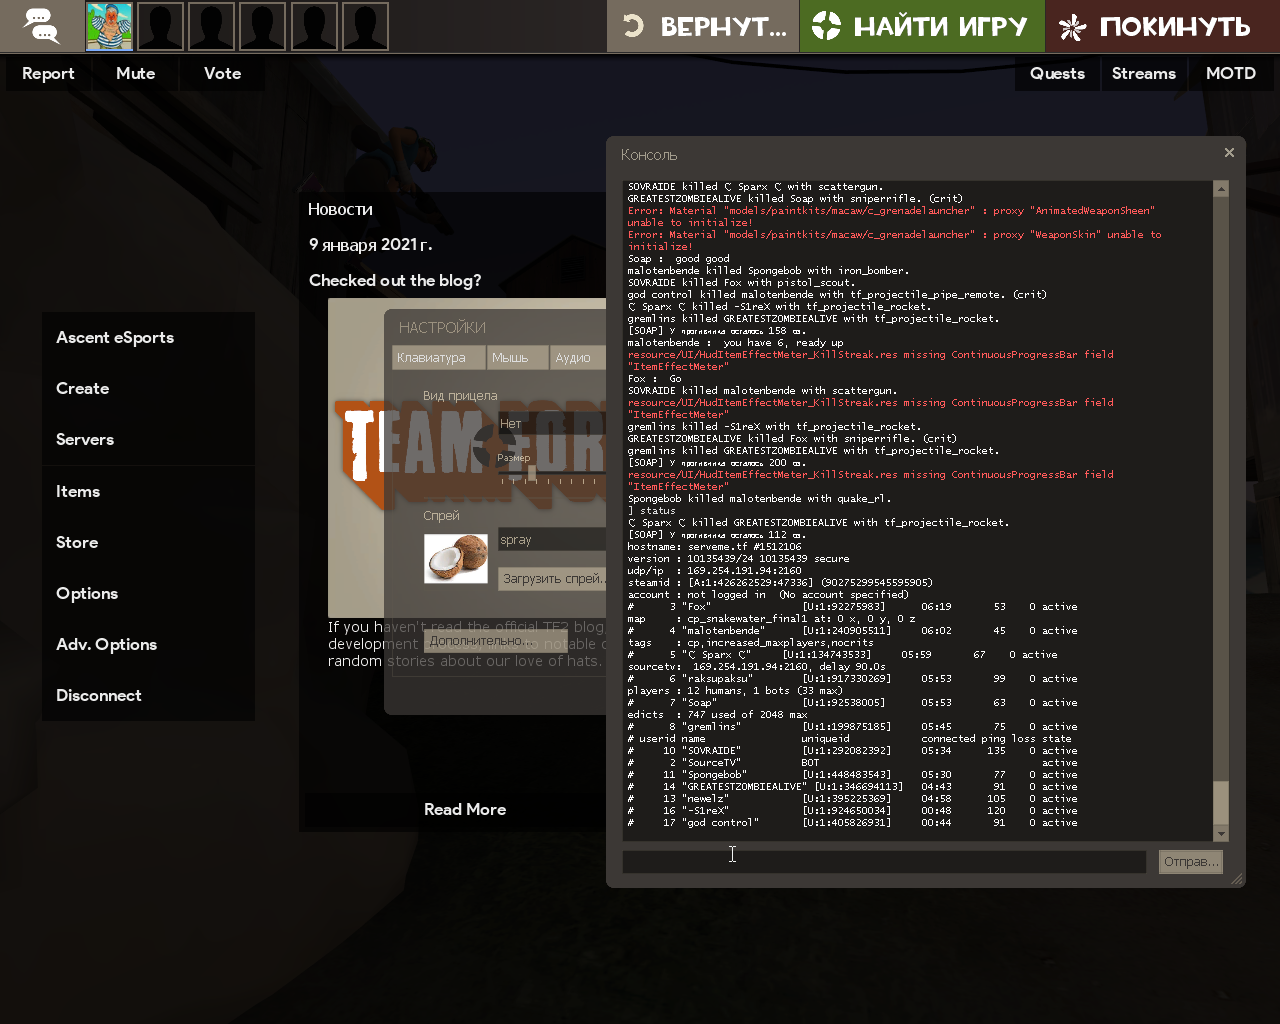Click the console scrollbar down arrow
The image size is (1280, 1024).
tap(1220, 834)
